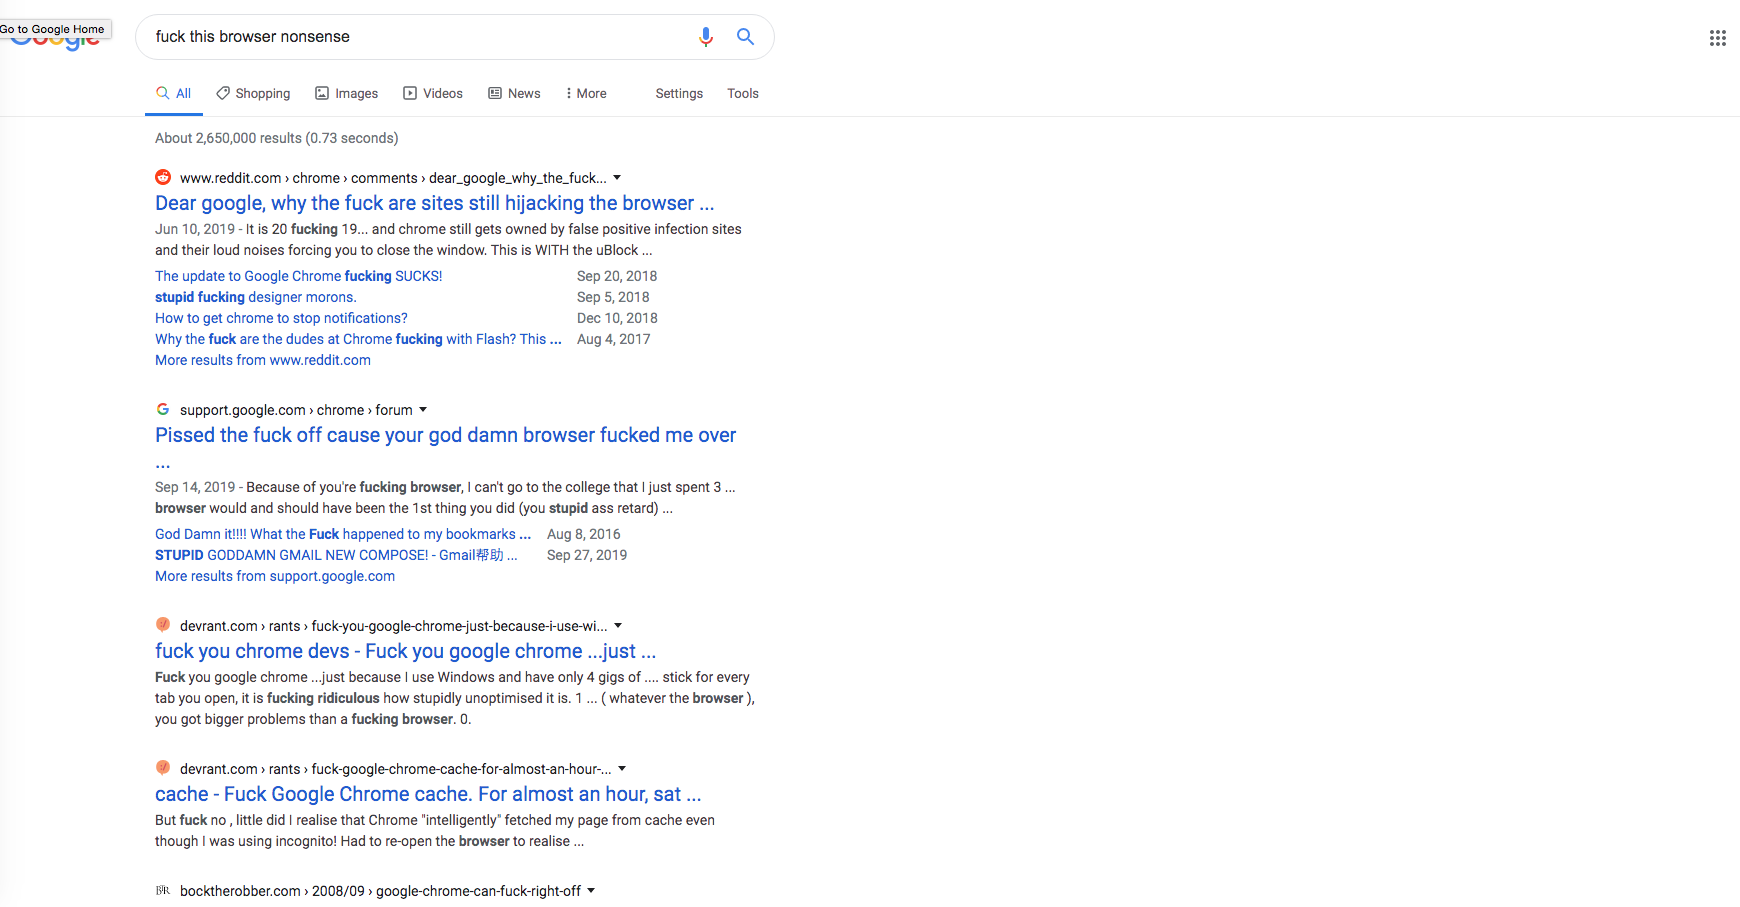Click the devrant favicon on the 4 gigs rant result

(x=163, y=625)
